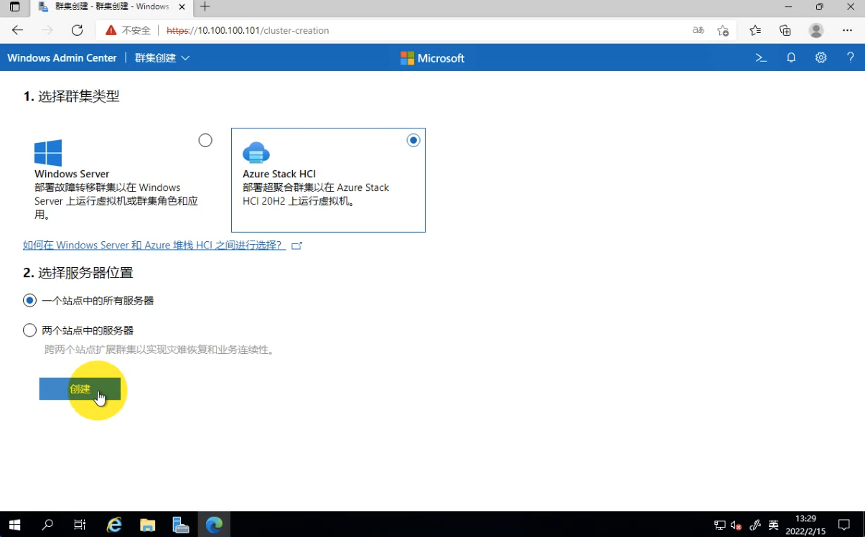Image resolution: width=866 pixels, height=537 pixels.
Task: Click the Edge icon on taskbar
Action: point(214,524)
